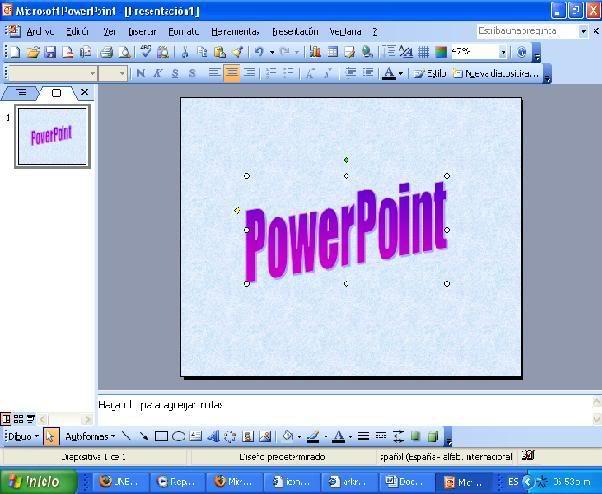Undo the last action

tap(260, 52)
